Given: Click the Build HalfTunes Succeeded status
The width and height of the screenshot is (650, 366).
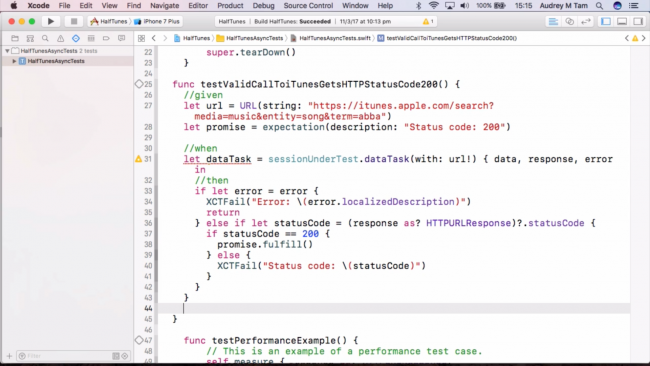Looking at the screenshot, I should (x=293, y=21).
